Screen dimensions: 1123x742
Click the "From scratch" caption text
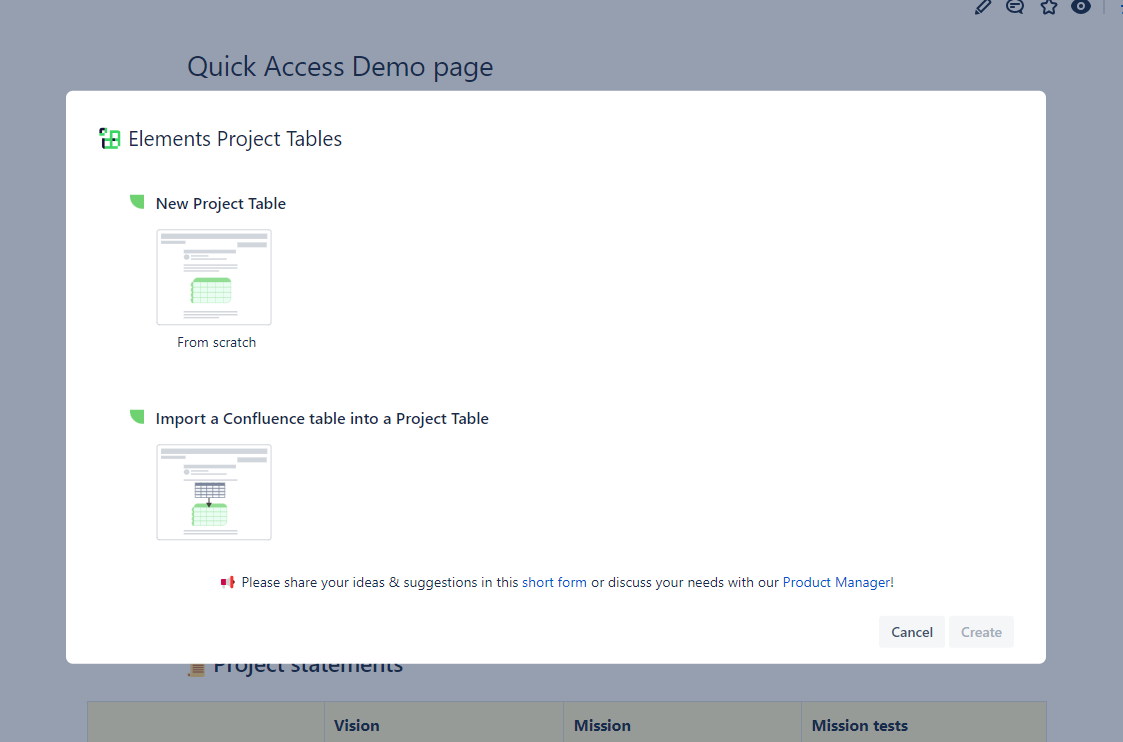coord(216,342)
